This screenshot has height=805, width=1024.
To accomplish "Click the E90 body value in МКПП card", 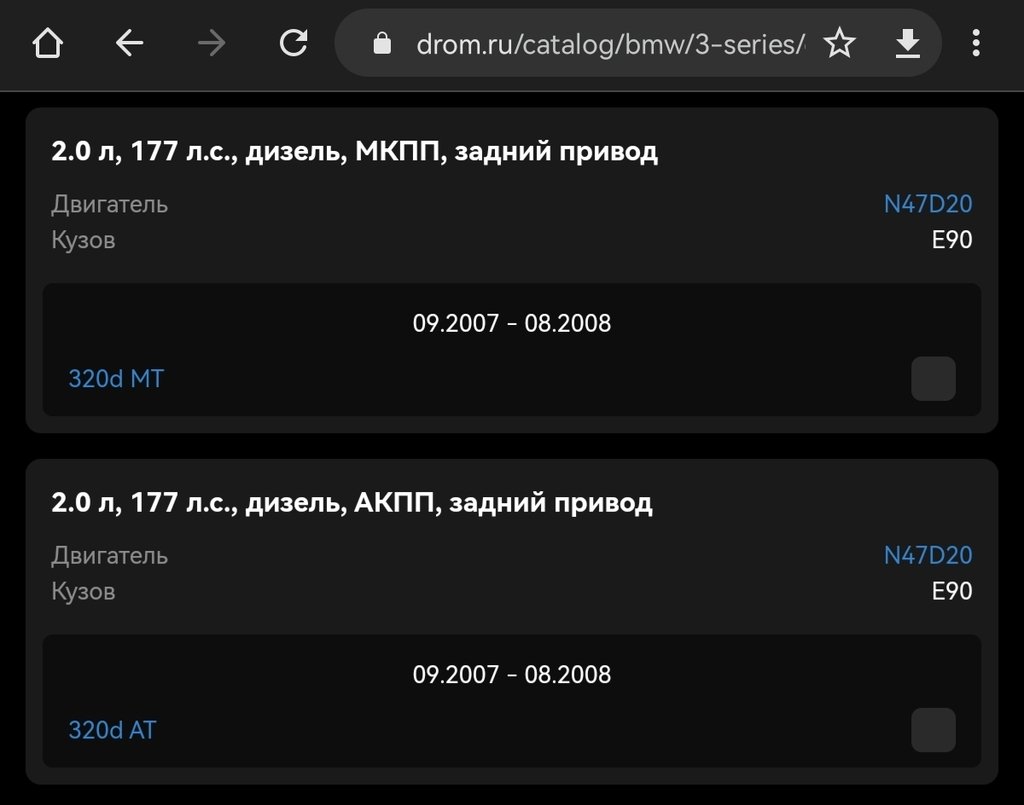I will point(951,240).
